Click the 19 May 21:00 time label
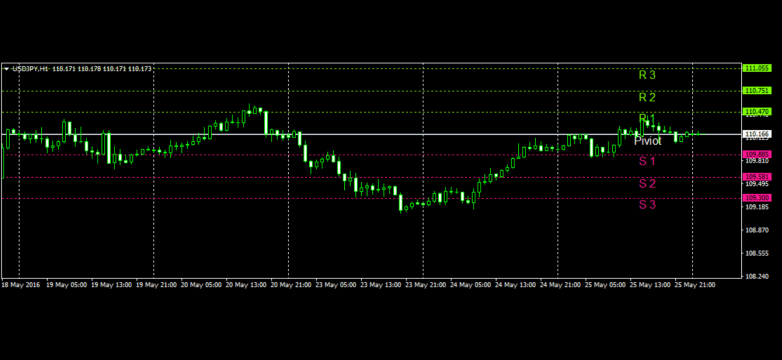The height and width of the screenshot is (360, 782). [x=156, y=285]
